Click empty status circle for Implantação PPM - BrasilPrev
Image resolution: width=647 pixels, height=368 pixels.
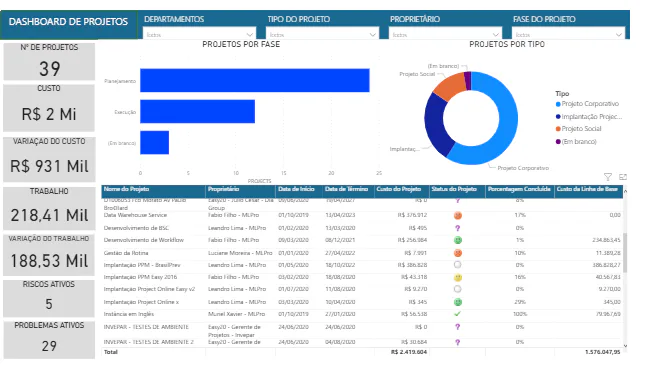[457, 265]
